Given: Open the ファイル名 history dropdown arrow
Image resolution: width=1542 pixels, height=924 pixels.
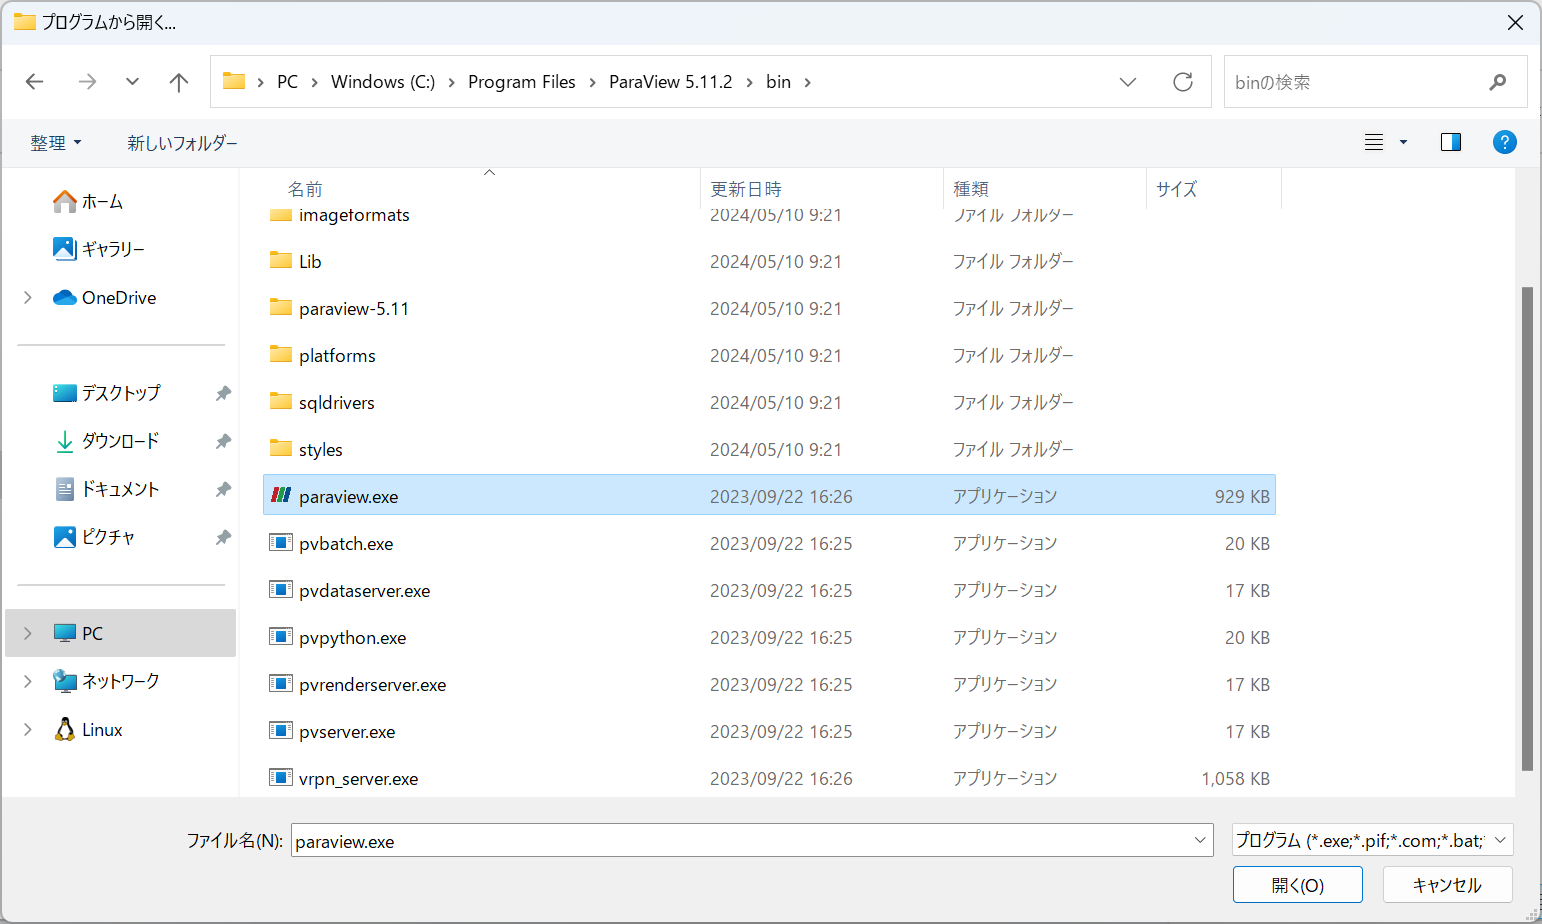Looking at the screenshot, I should (x=1200, y=841).
